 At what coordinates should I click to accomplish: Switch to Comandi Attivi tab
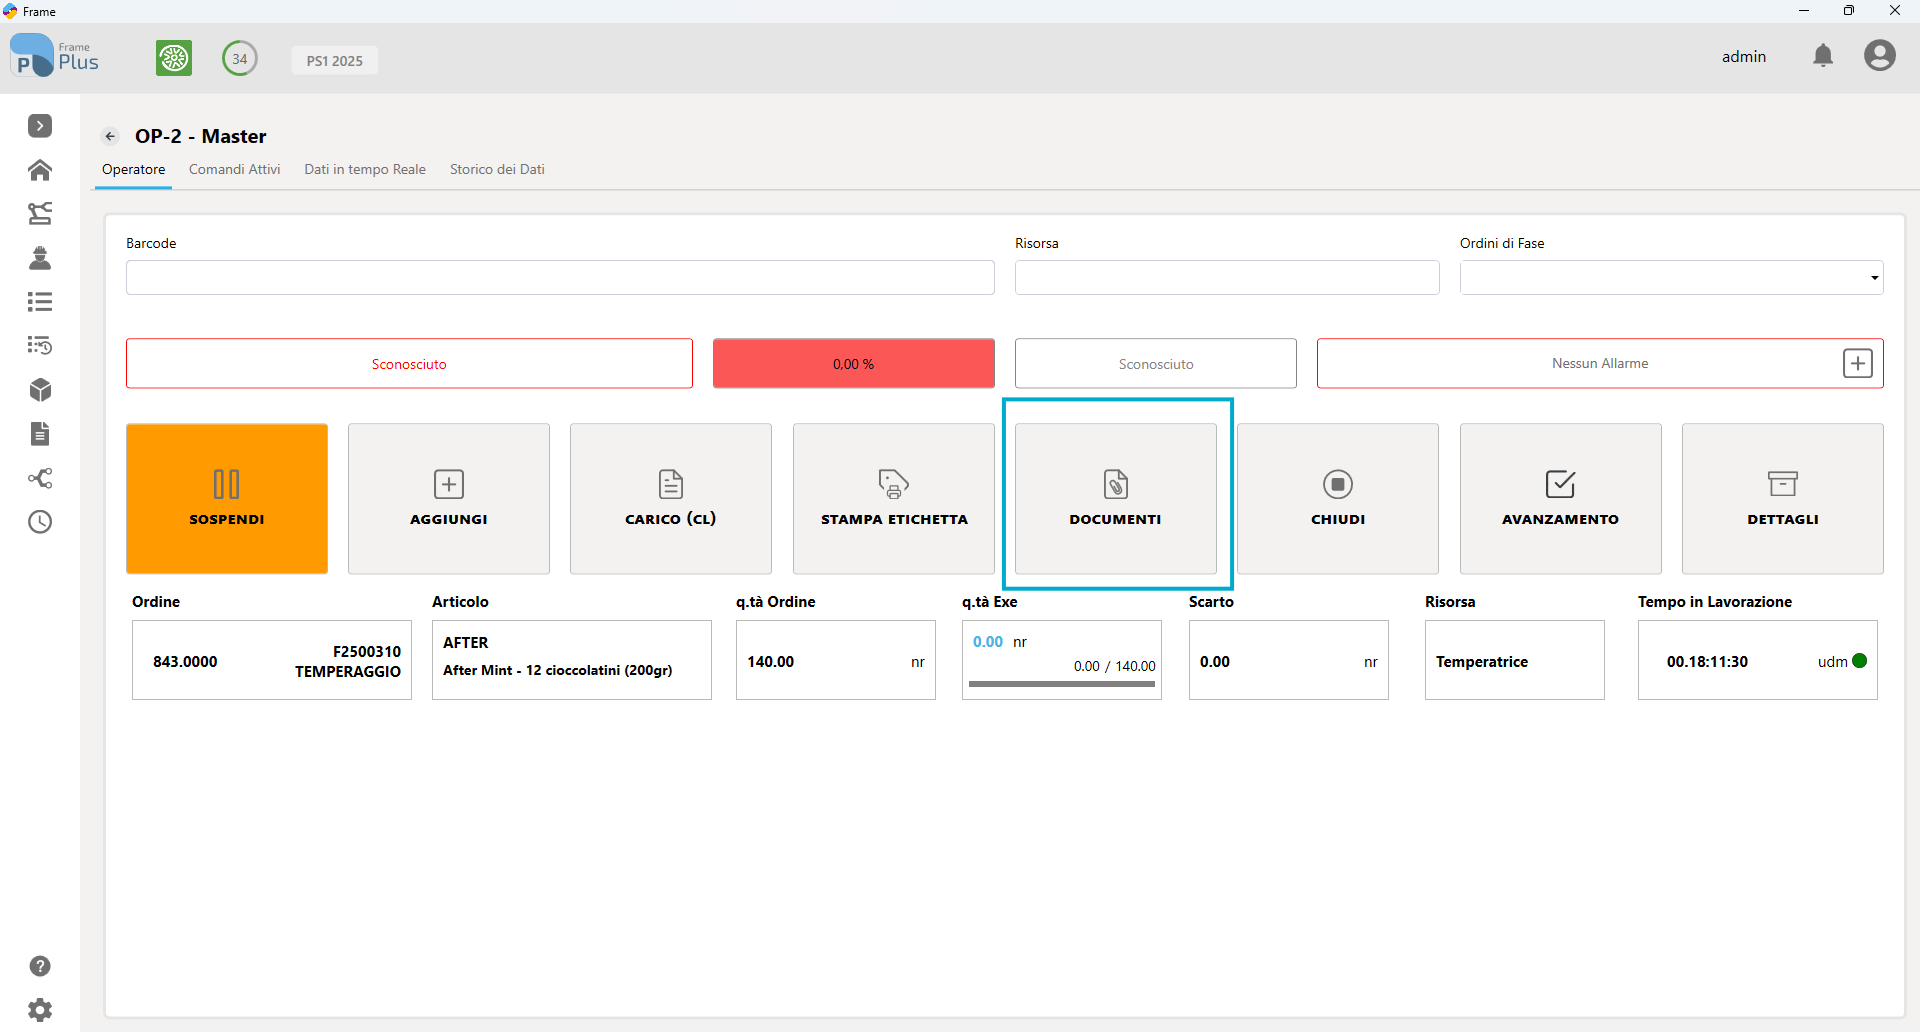tap(235, 169)
